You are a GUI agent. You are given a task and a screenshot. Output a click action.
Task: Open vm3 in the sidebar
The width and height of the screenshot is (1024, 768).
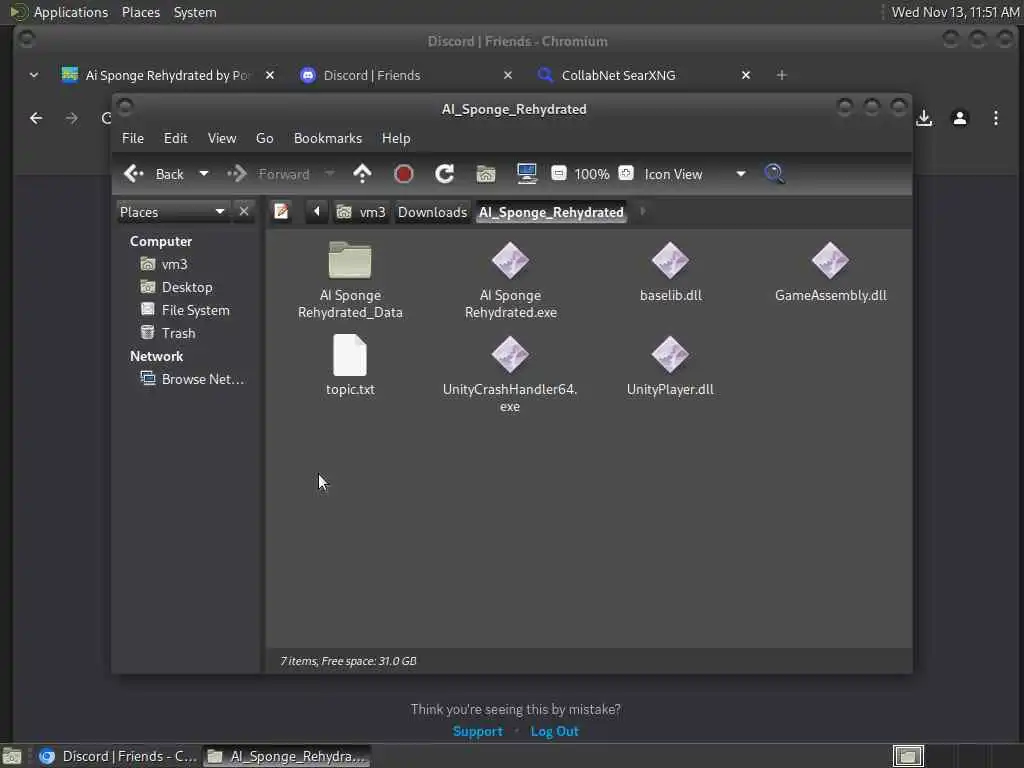coord(164,264)
